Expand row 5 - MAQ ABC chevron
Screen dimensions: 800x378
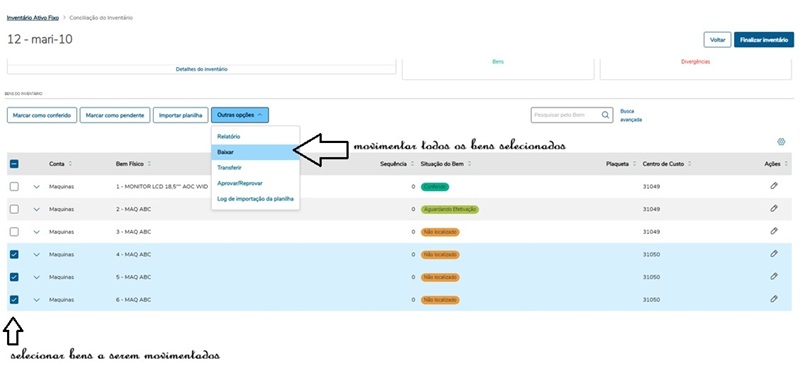click(x=36, y=277)
